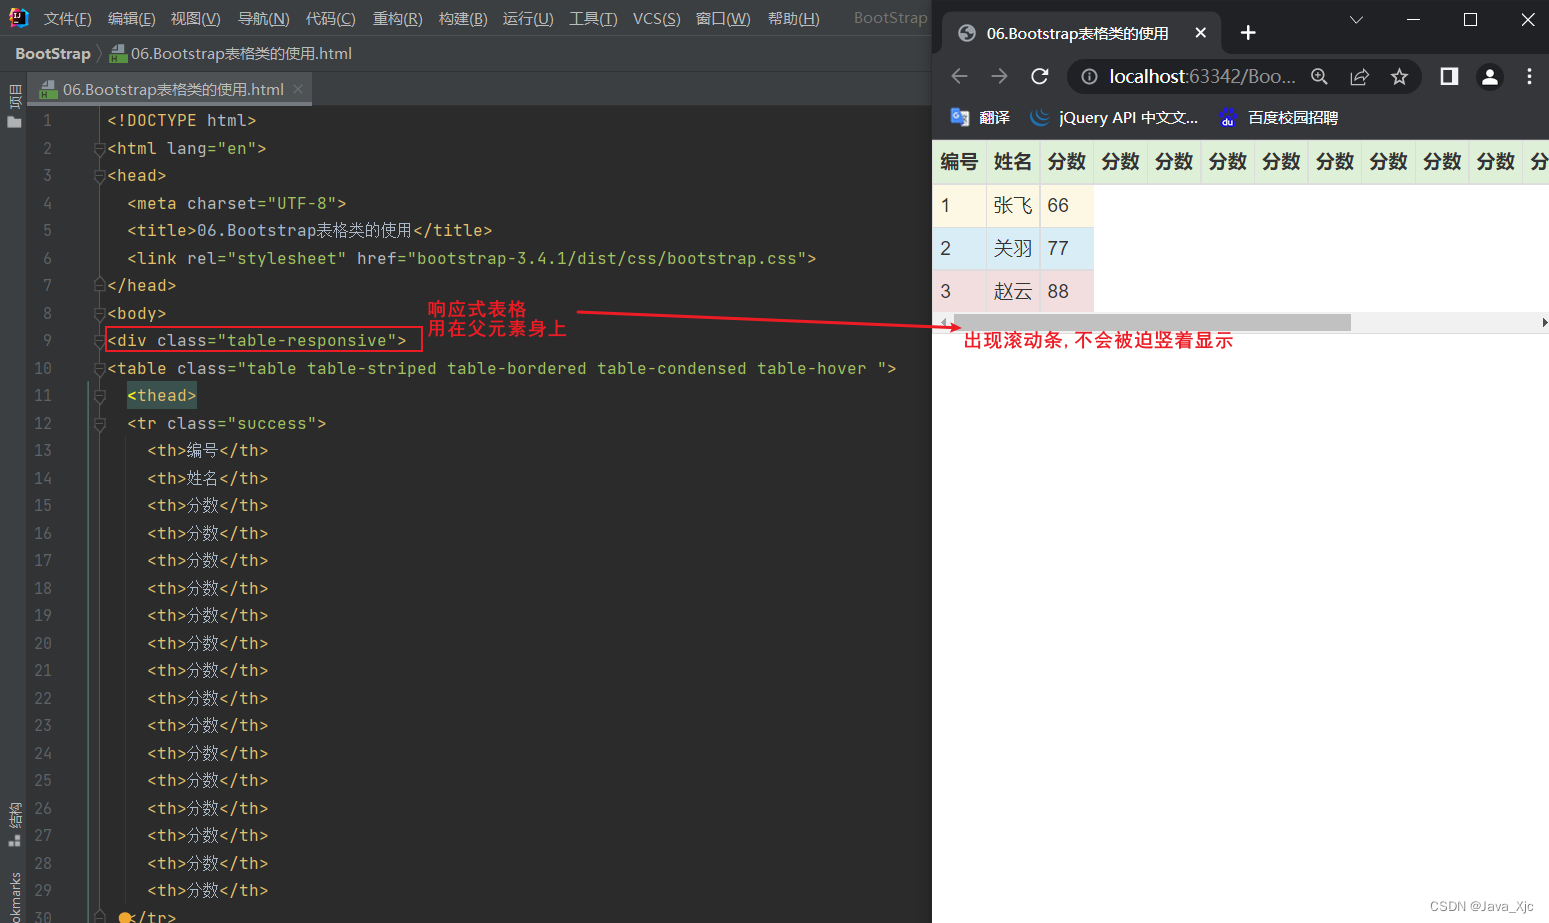The width and height of the screenshot is (1549, 923).
Task: Open the 编辑(E) menu
Action: point(131,19)
